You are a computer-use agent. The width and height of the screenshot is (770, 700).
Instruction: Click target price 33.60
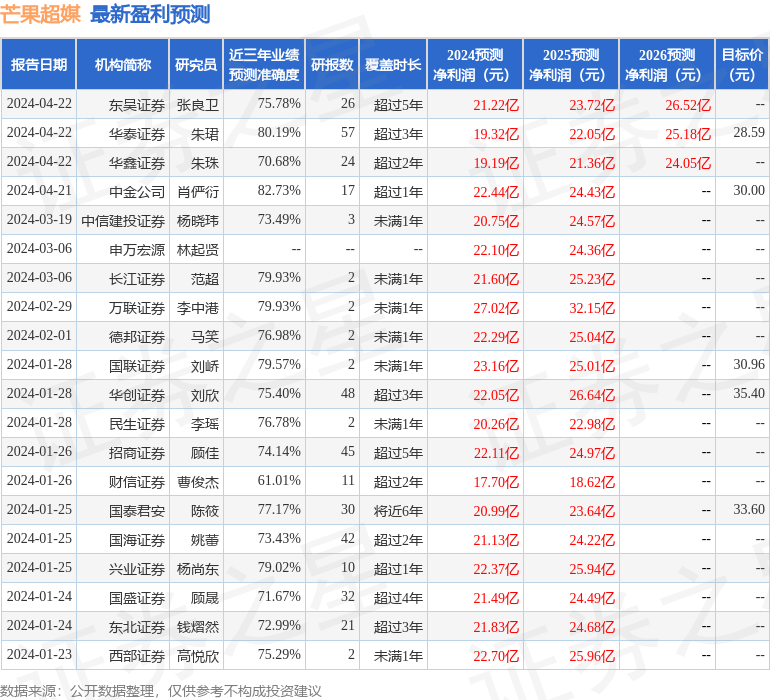tap(749, 509)
